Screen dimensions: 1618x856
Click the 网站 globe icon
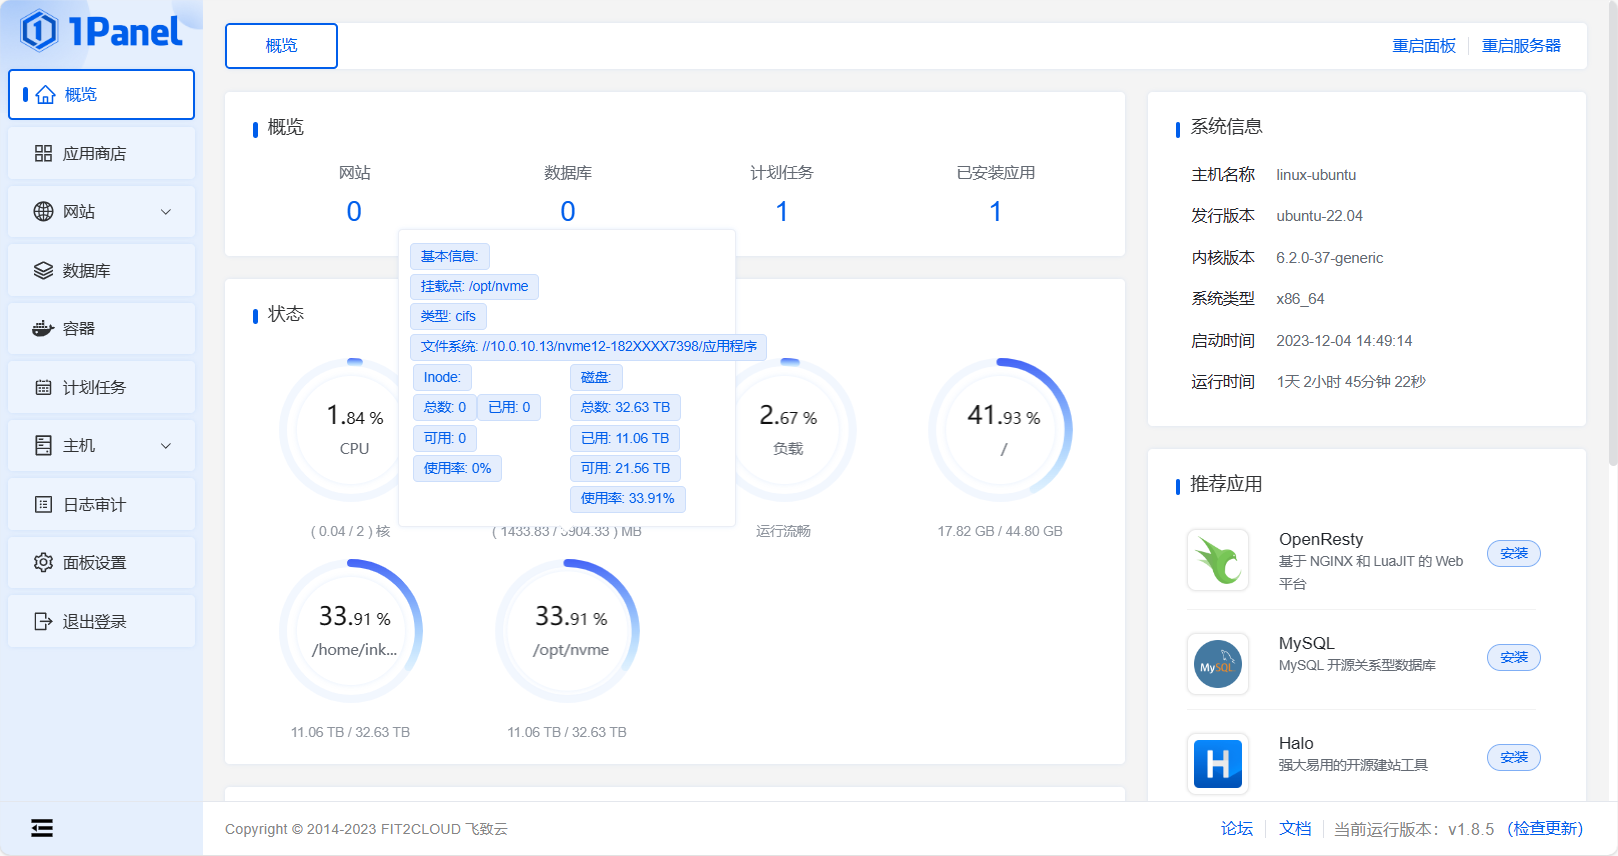(x=43, y=211)
